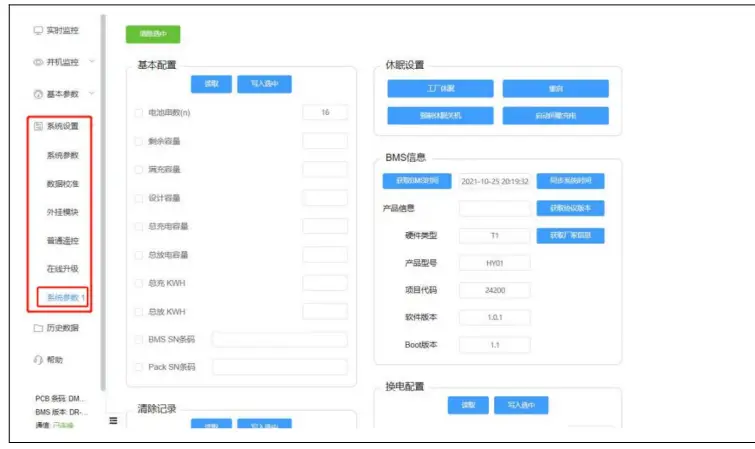Image resolution: width=755 pixels, height=449 pixels.
Task: Click the 重启 button in 休眠设置
Action: click(x=556, y=89)
